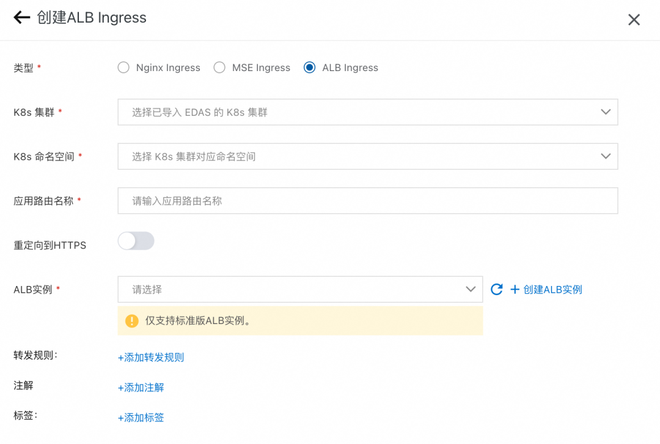Viewport: 660px width, 444px height.
Task: Toggle the 重定向到HTTPS switch
Action: click(x=136, y=241)
